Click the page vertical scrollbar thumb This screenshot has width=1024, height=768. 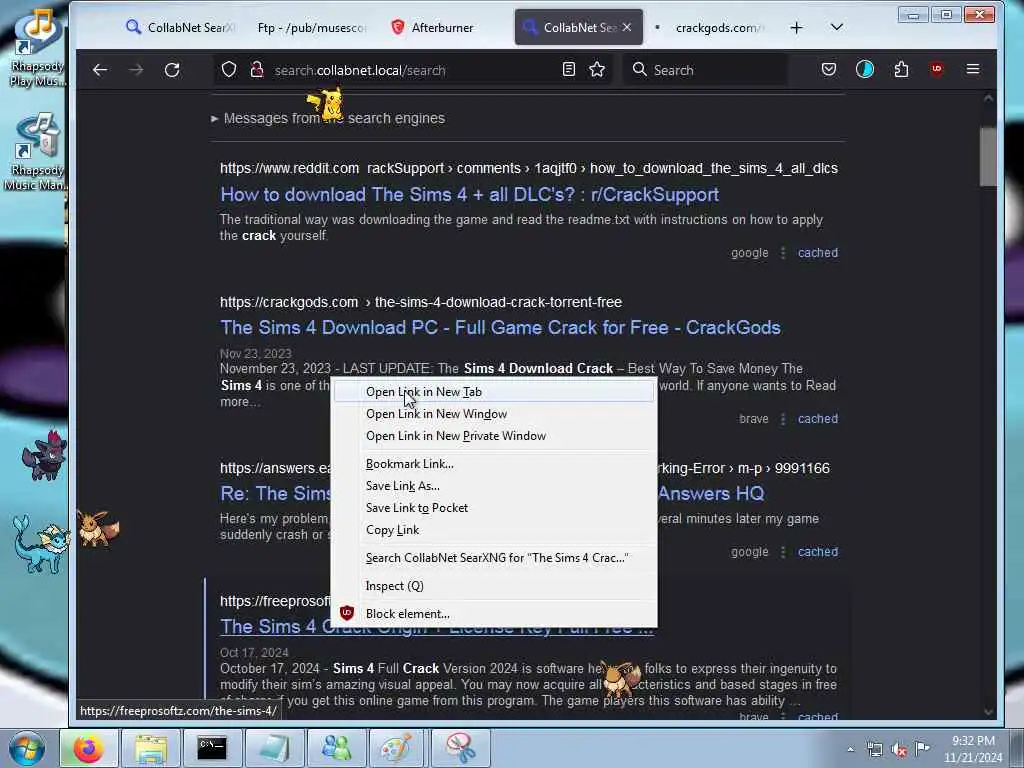tap(988, 157)
